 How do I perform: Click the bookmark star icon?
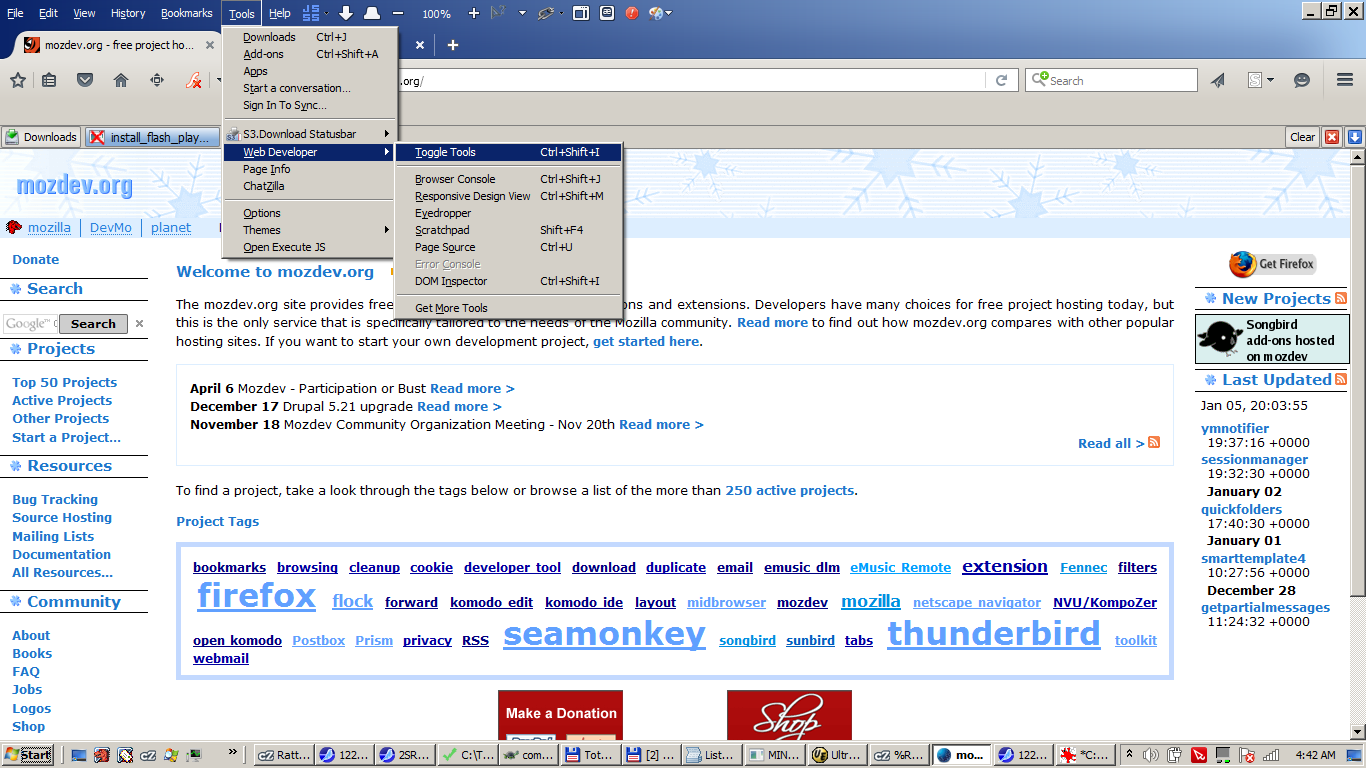[x=18, y=80]
